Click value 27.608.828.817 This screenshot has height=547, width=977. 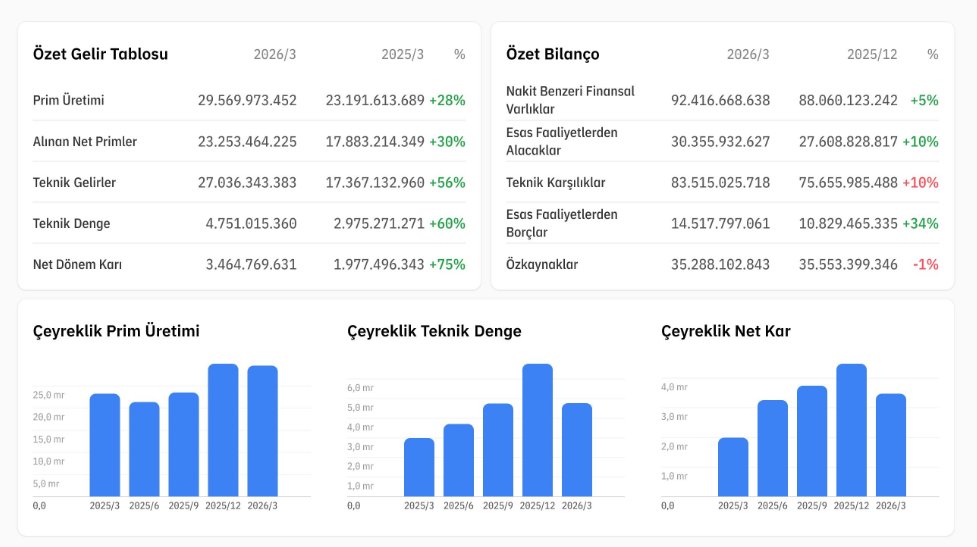848,141
